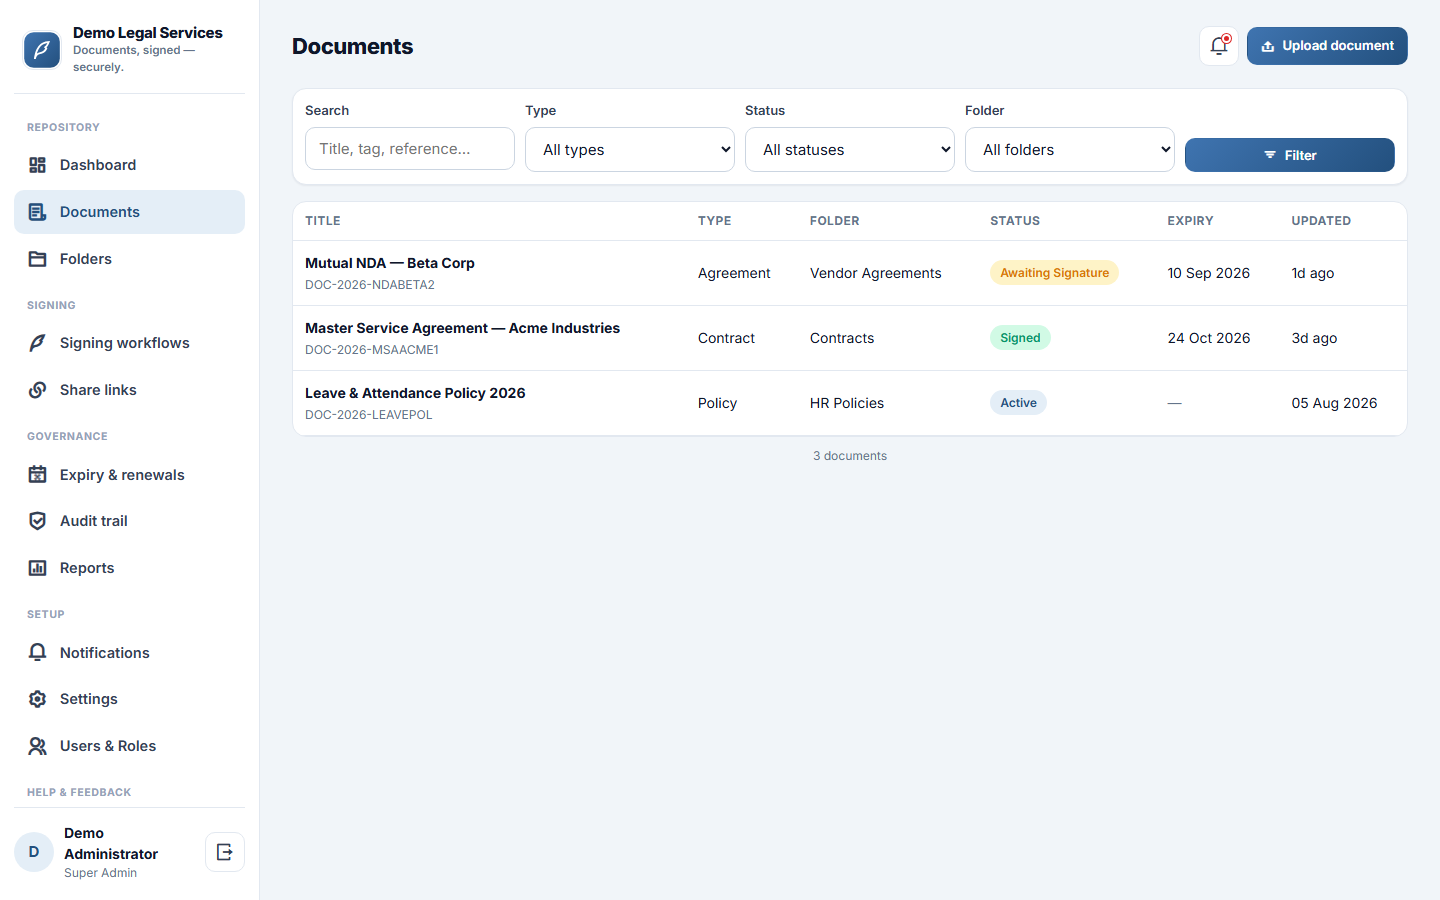The width and height of the screenshot is (1440, 900).
Task: Open the Dashboard menu item
Action: point(129,165)
